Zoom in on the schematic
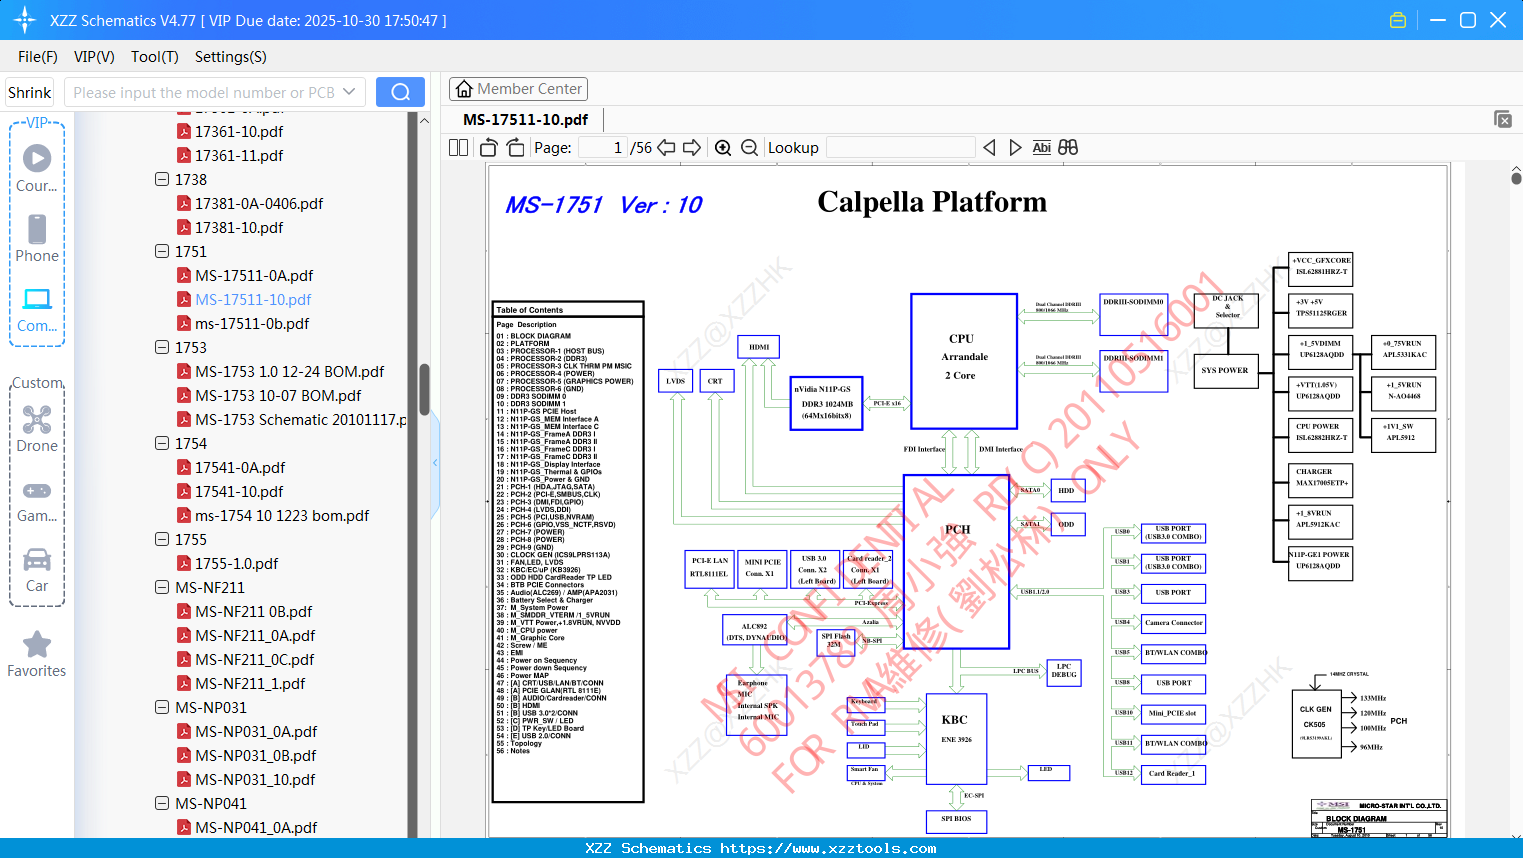Viewport: 1523px width, 858px height. [x=723, y=147]
